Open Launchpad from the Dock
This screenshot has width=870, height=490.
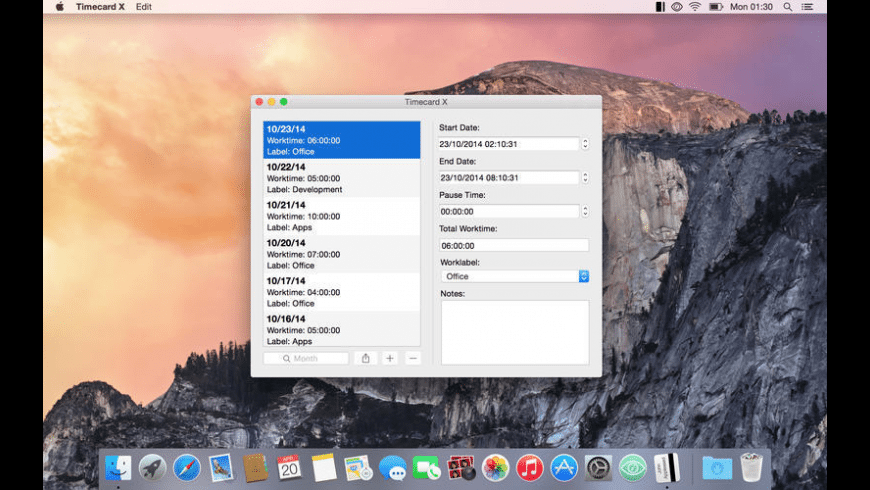pyautogui.click(x=152, y=468)
